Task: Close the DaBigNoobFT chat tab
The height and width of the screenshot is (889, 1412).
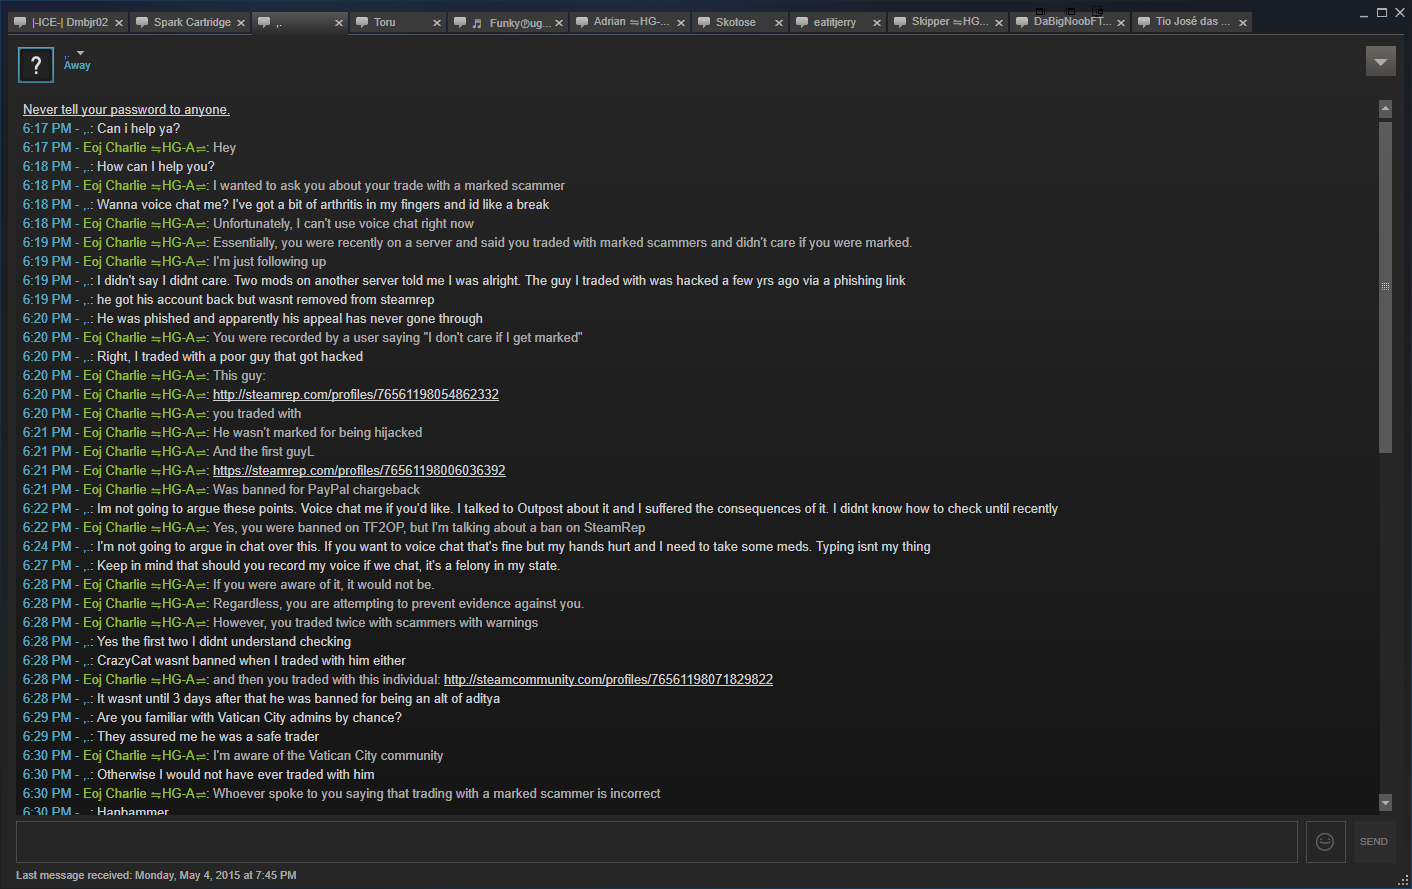Action: pyautogui.click(x=1121, y=23)
